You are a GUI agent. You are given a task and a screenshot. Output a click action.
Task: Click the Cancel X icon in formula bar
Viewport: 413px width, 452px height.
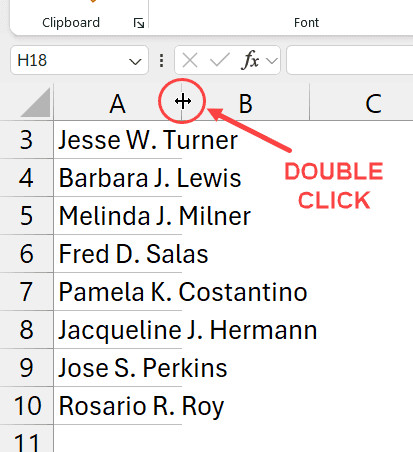190,61
